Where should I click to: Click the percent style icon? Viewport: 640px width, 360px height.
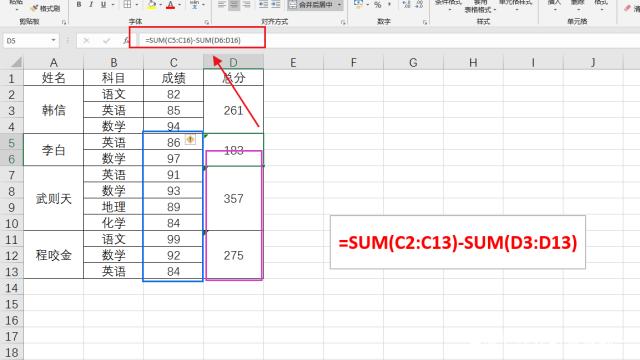(x=378, y=4)
